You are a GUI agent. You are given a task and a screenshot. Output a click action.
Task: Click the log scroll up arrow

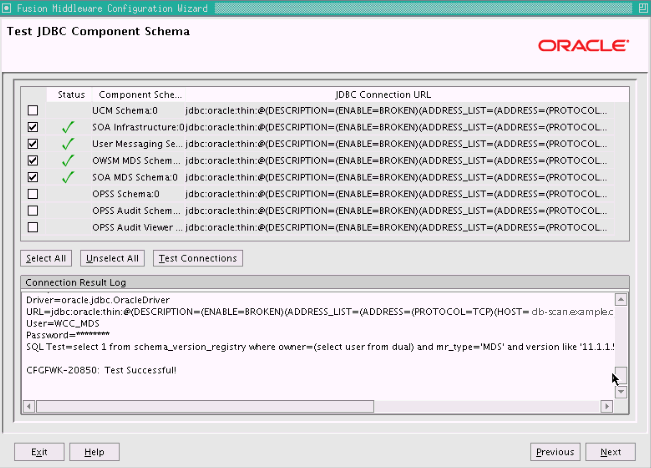click(621, 299)
